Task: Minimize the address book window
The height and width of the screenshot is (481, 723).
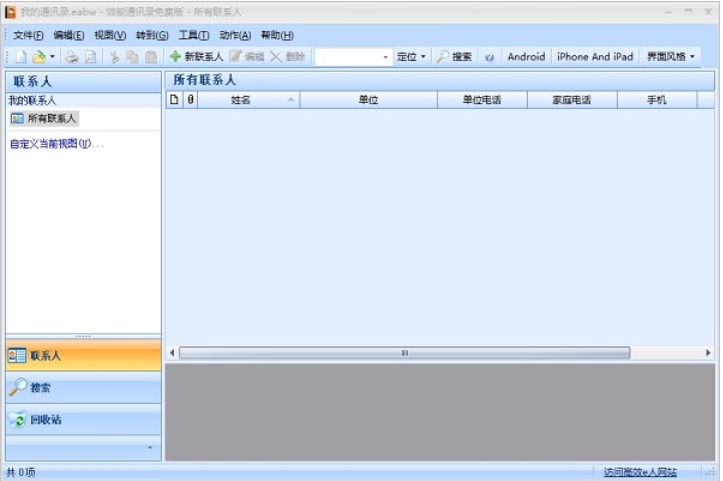Action: pos(668,12)
